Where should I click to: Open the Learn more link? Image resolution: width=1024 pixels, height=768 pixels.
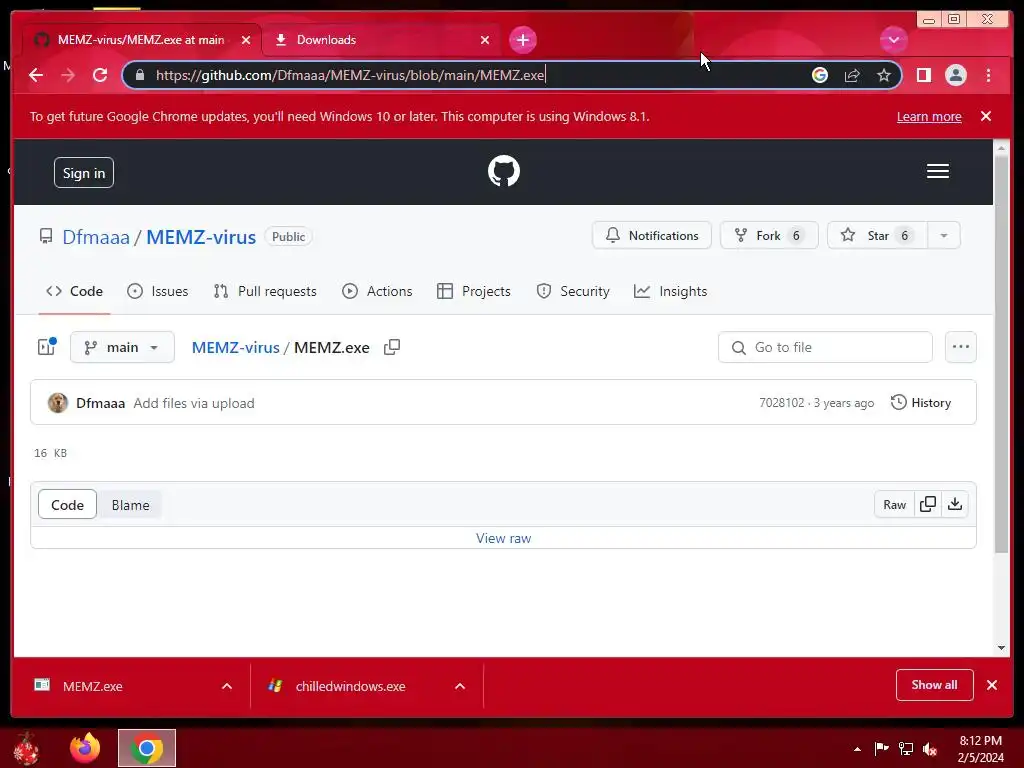click(x=929, y=116)
